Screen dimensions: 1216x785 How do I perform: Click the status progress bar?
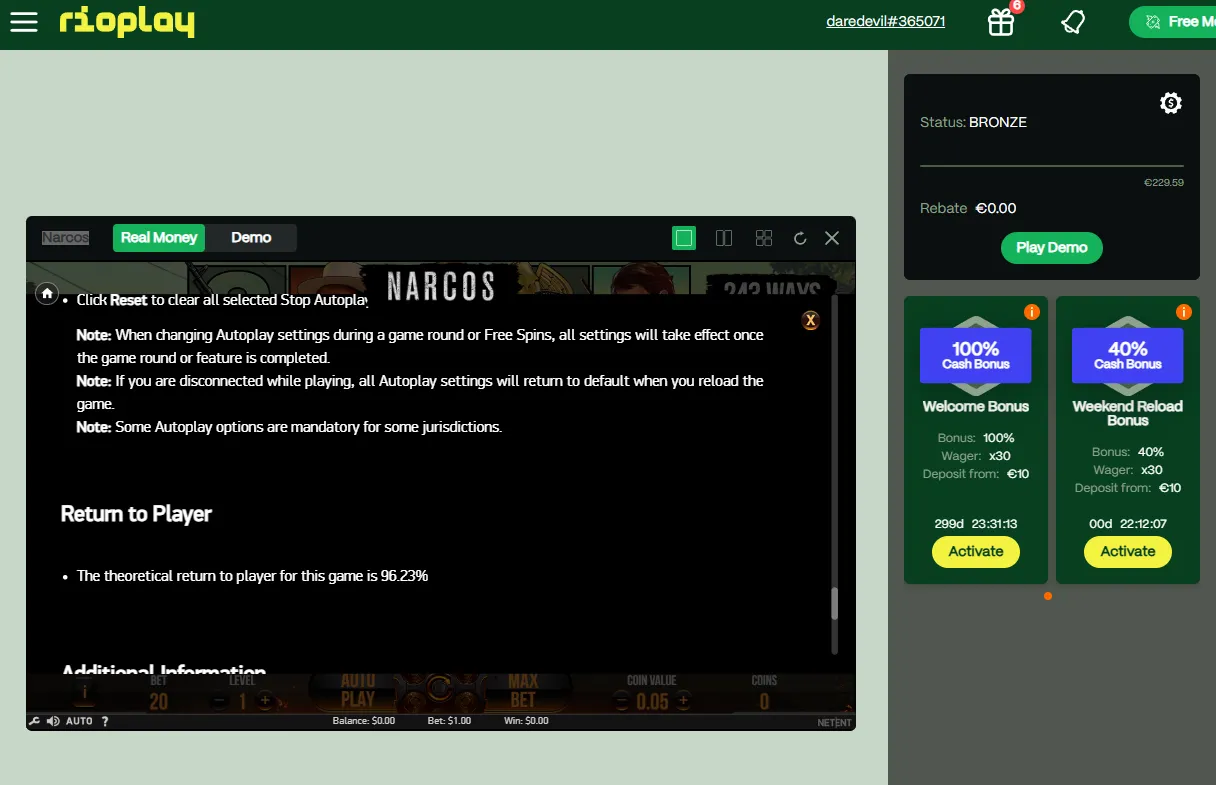click(1052, 166)
